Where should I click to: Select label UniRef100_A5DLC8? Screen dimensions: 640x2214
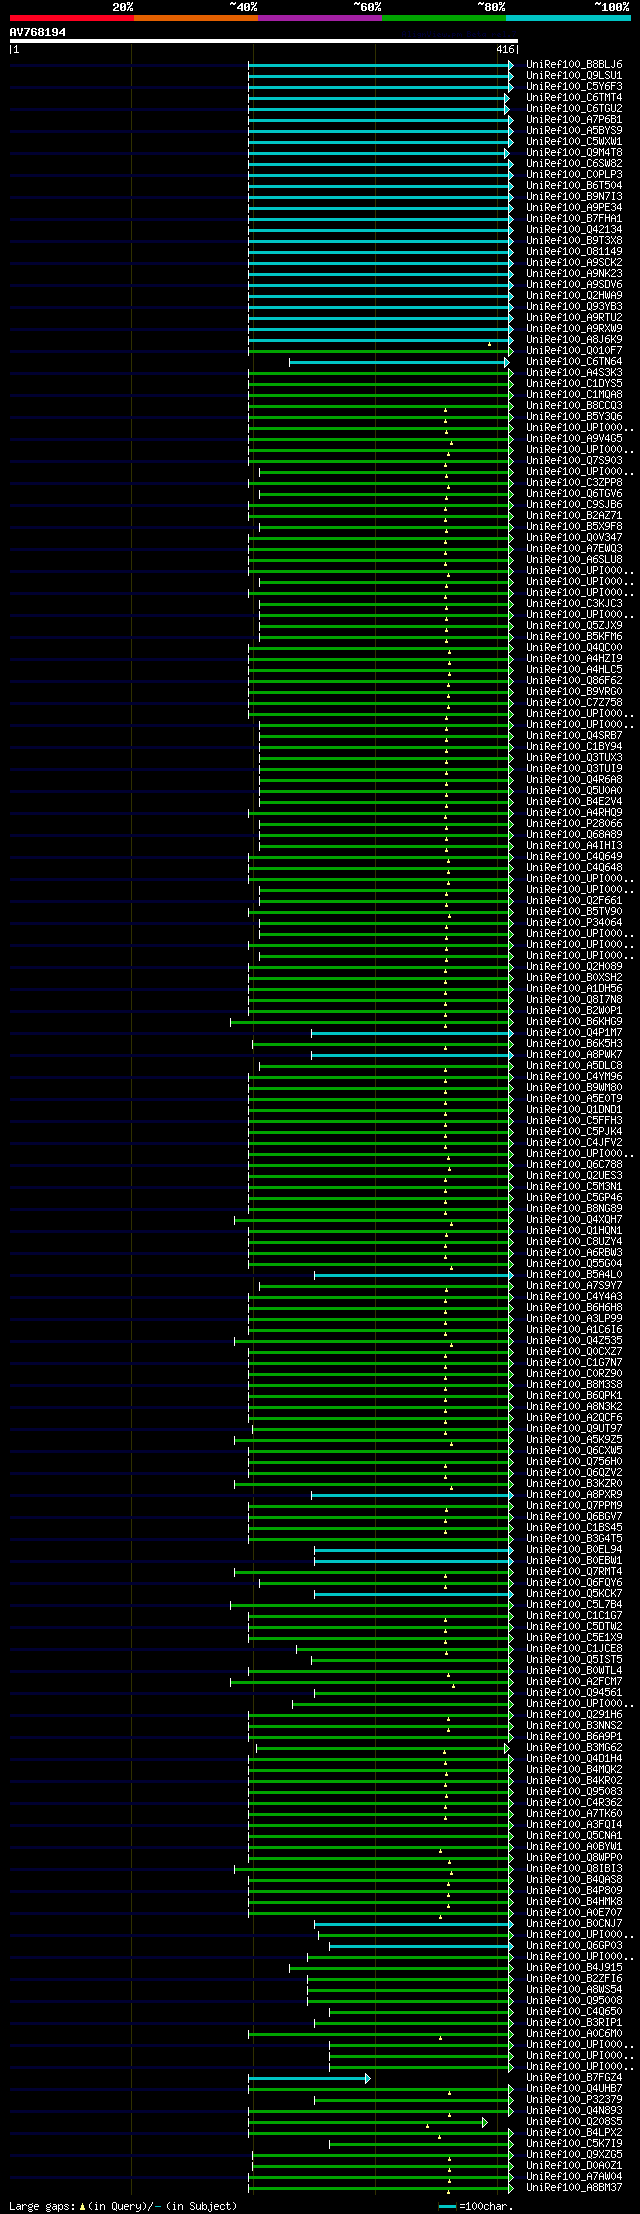pos(574,1065)
